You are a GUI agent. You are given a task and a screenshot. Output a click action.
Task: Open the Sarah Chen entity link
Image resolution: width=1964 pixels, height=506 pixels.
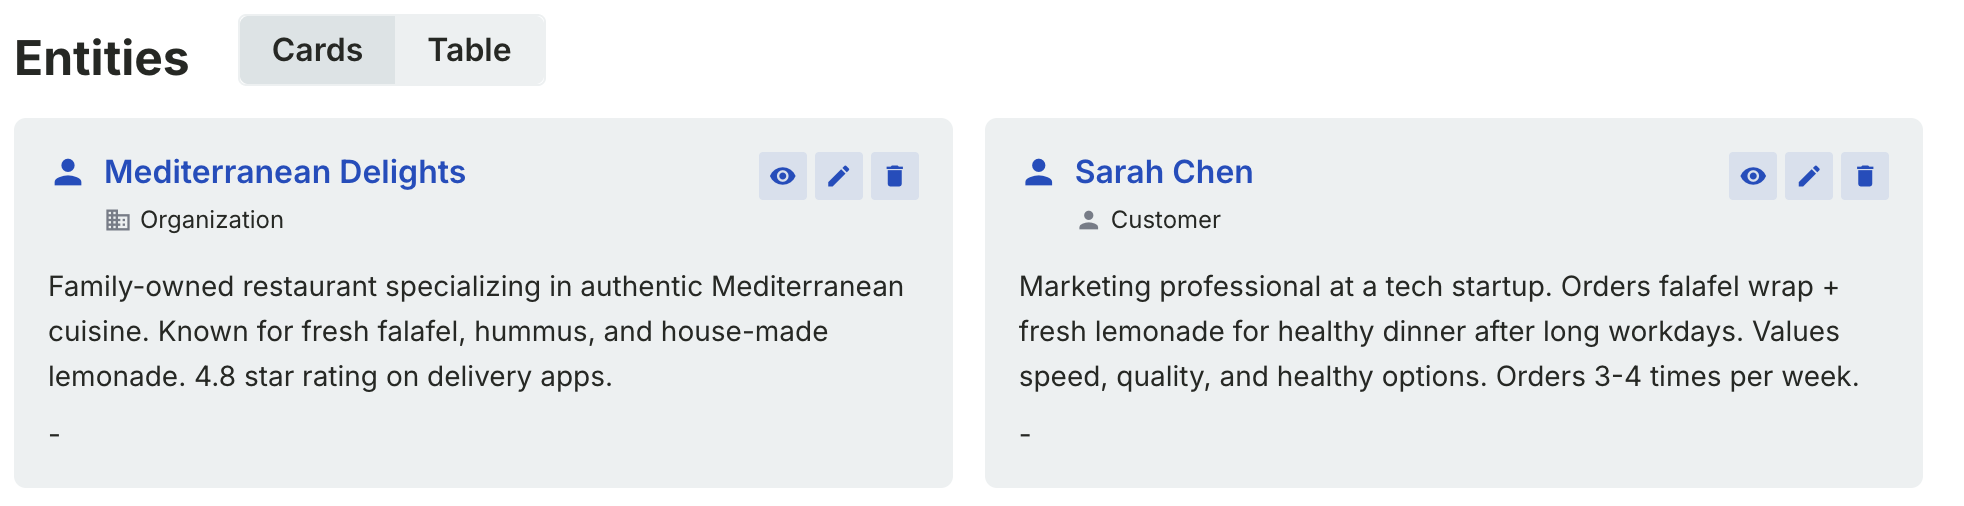1163,172
